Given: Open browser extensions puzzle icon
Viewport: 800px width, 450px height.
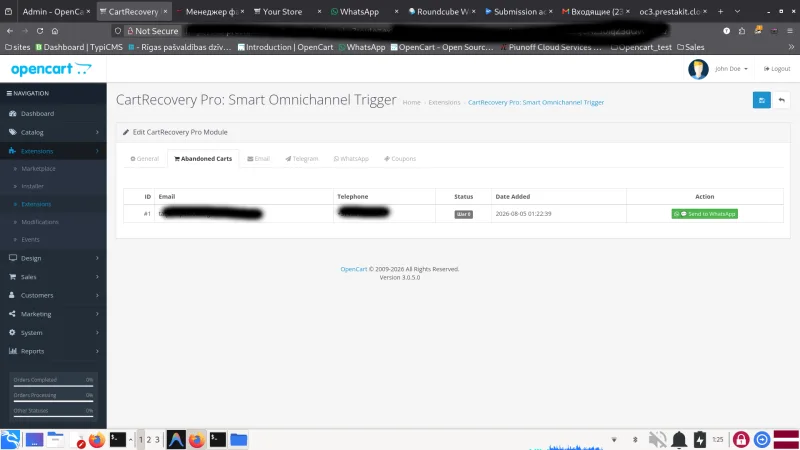Looking at the screenshot, I should (x=742, y=31).
